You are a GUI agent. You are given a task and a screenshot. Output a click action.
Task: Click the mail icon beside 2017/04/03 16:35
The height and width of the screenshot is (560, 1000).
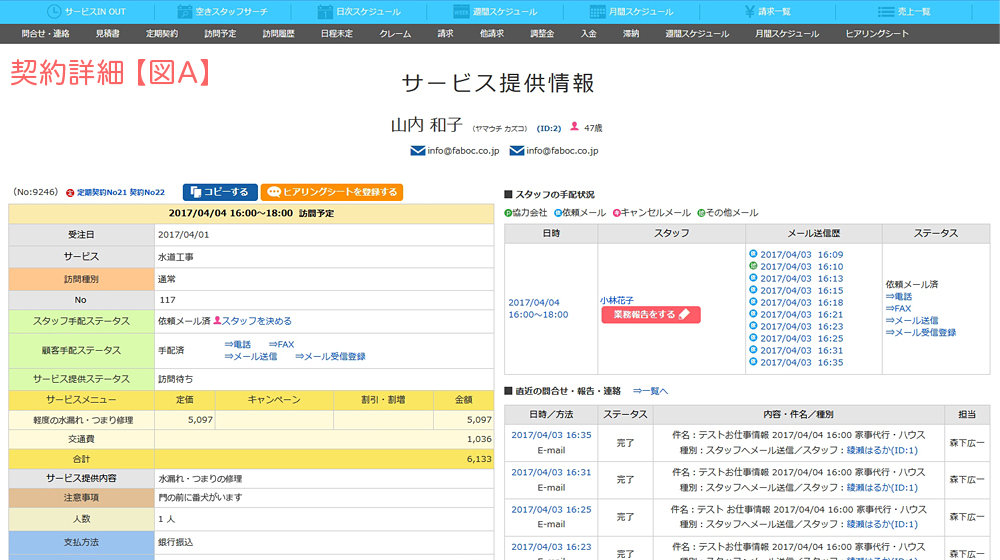[x=753, y=362]
